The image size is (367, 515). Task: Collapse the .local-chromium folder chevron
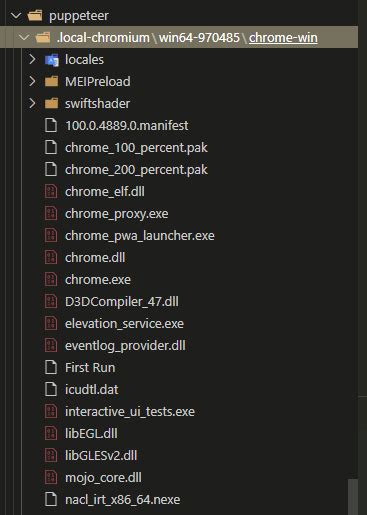(24, 38)
